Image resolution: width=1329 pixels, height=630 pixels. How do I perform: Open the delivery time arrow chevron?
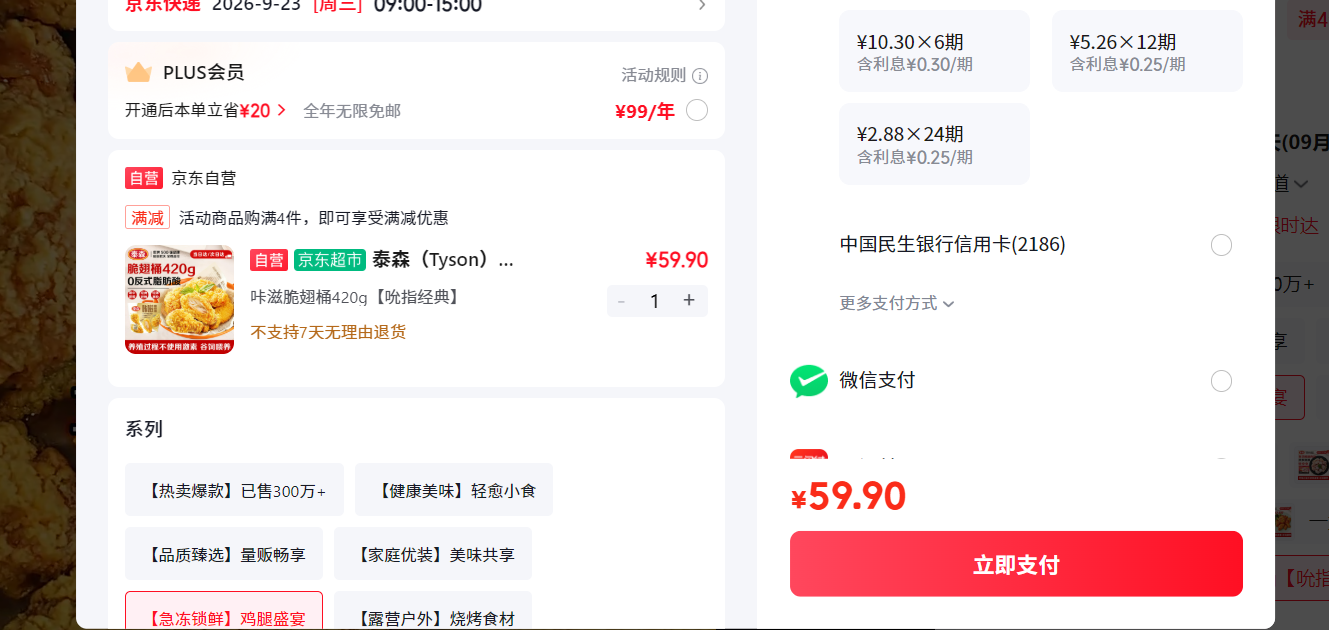702,6
